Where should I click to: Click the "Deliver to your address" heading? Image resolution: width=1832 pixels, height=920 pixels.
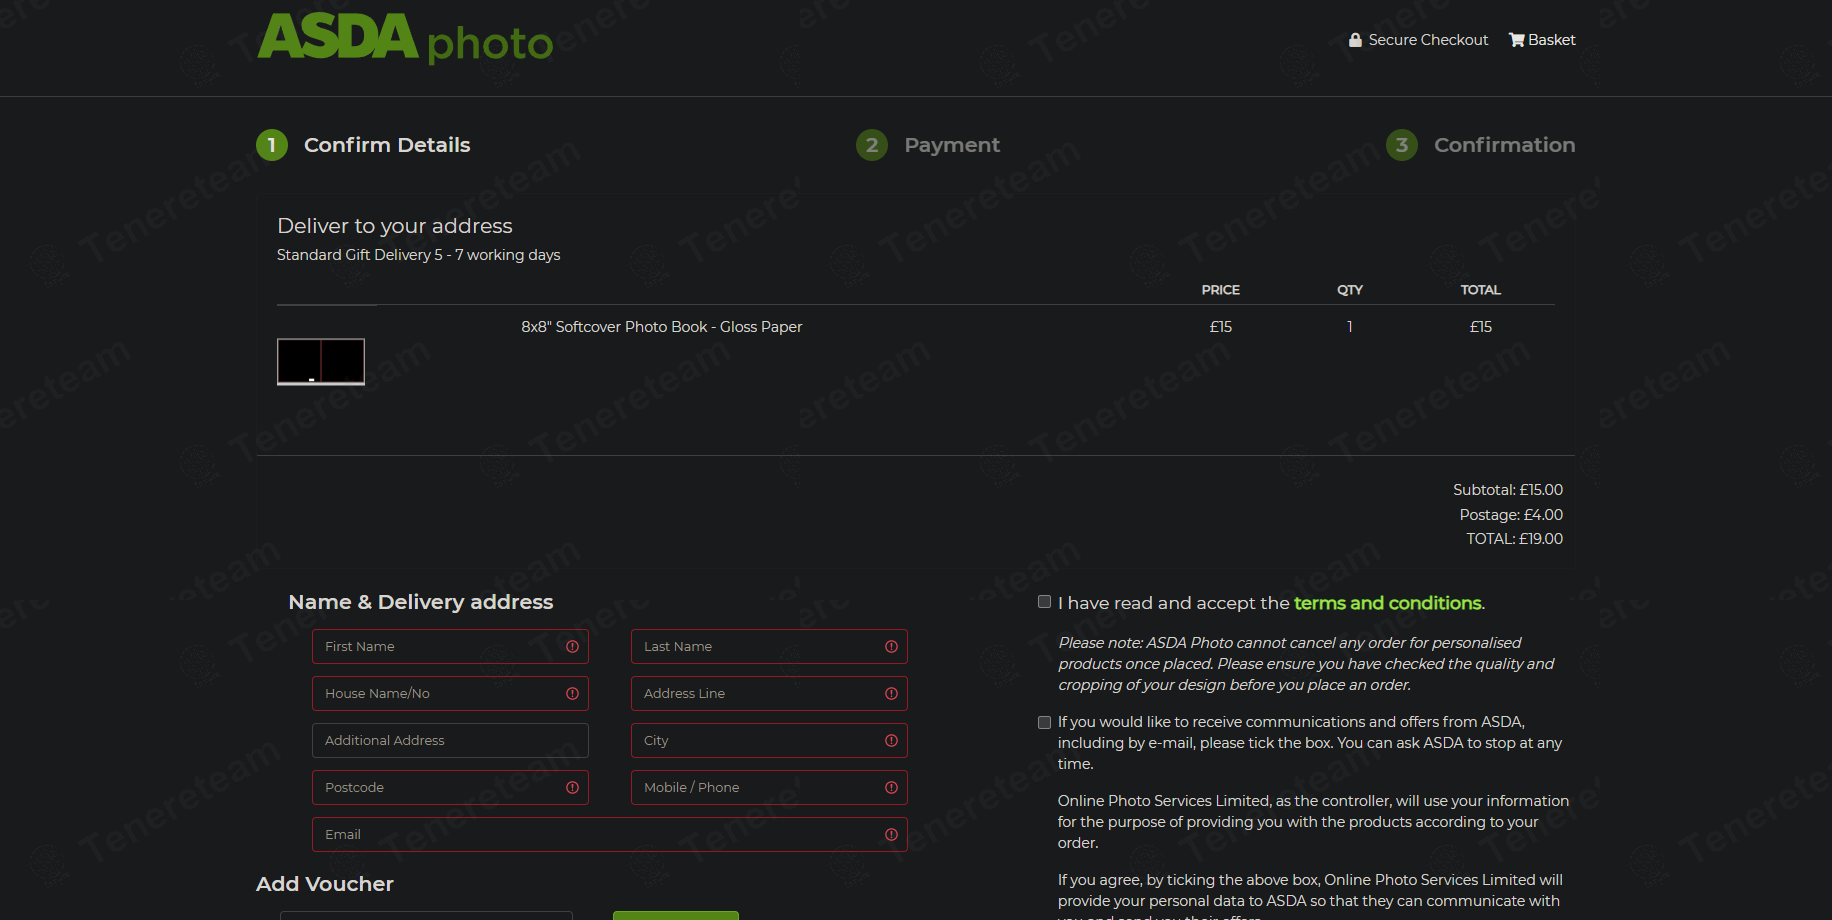(x=395, y=226)
